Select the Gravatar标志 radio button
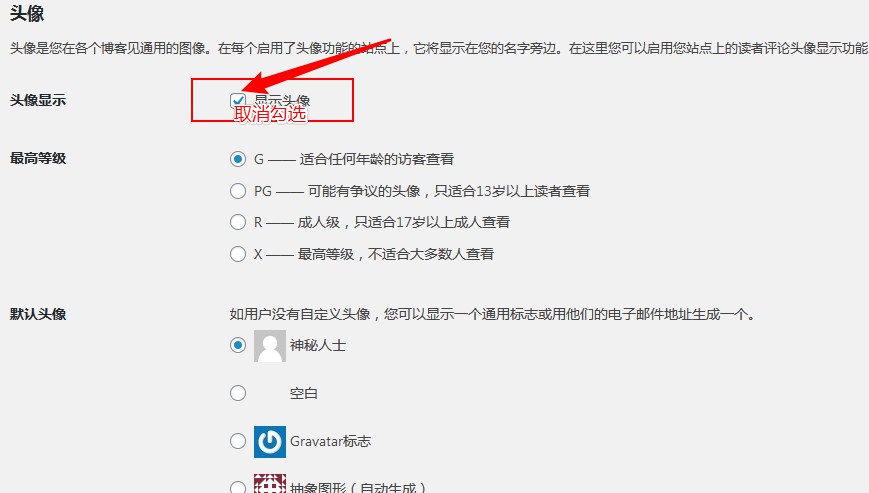Screen dimensions: 869x493 click(238, 441)
